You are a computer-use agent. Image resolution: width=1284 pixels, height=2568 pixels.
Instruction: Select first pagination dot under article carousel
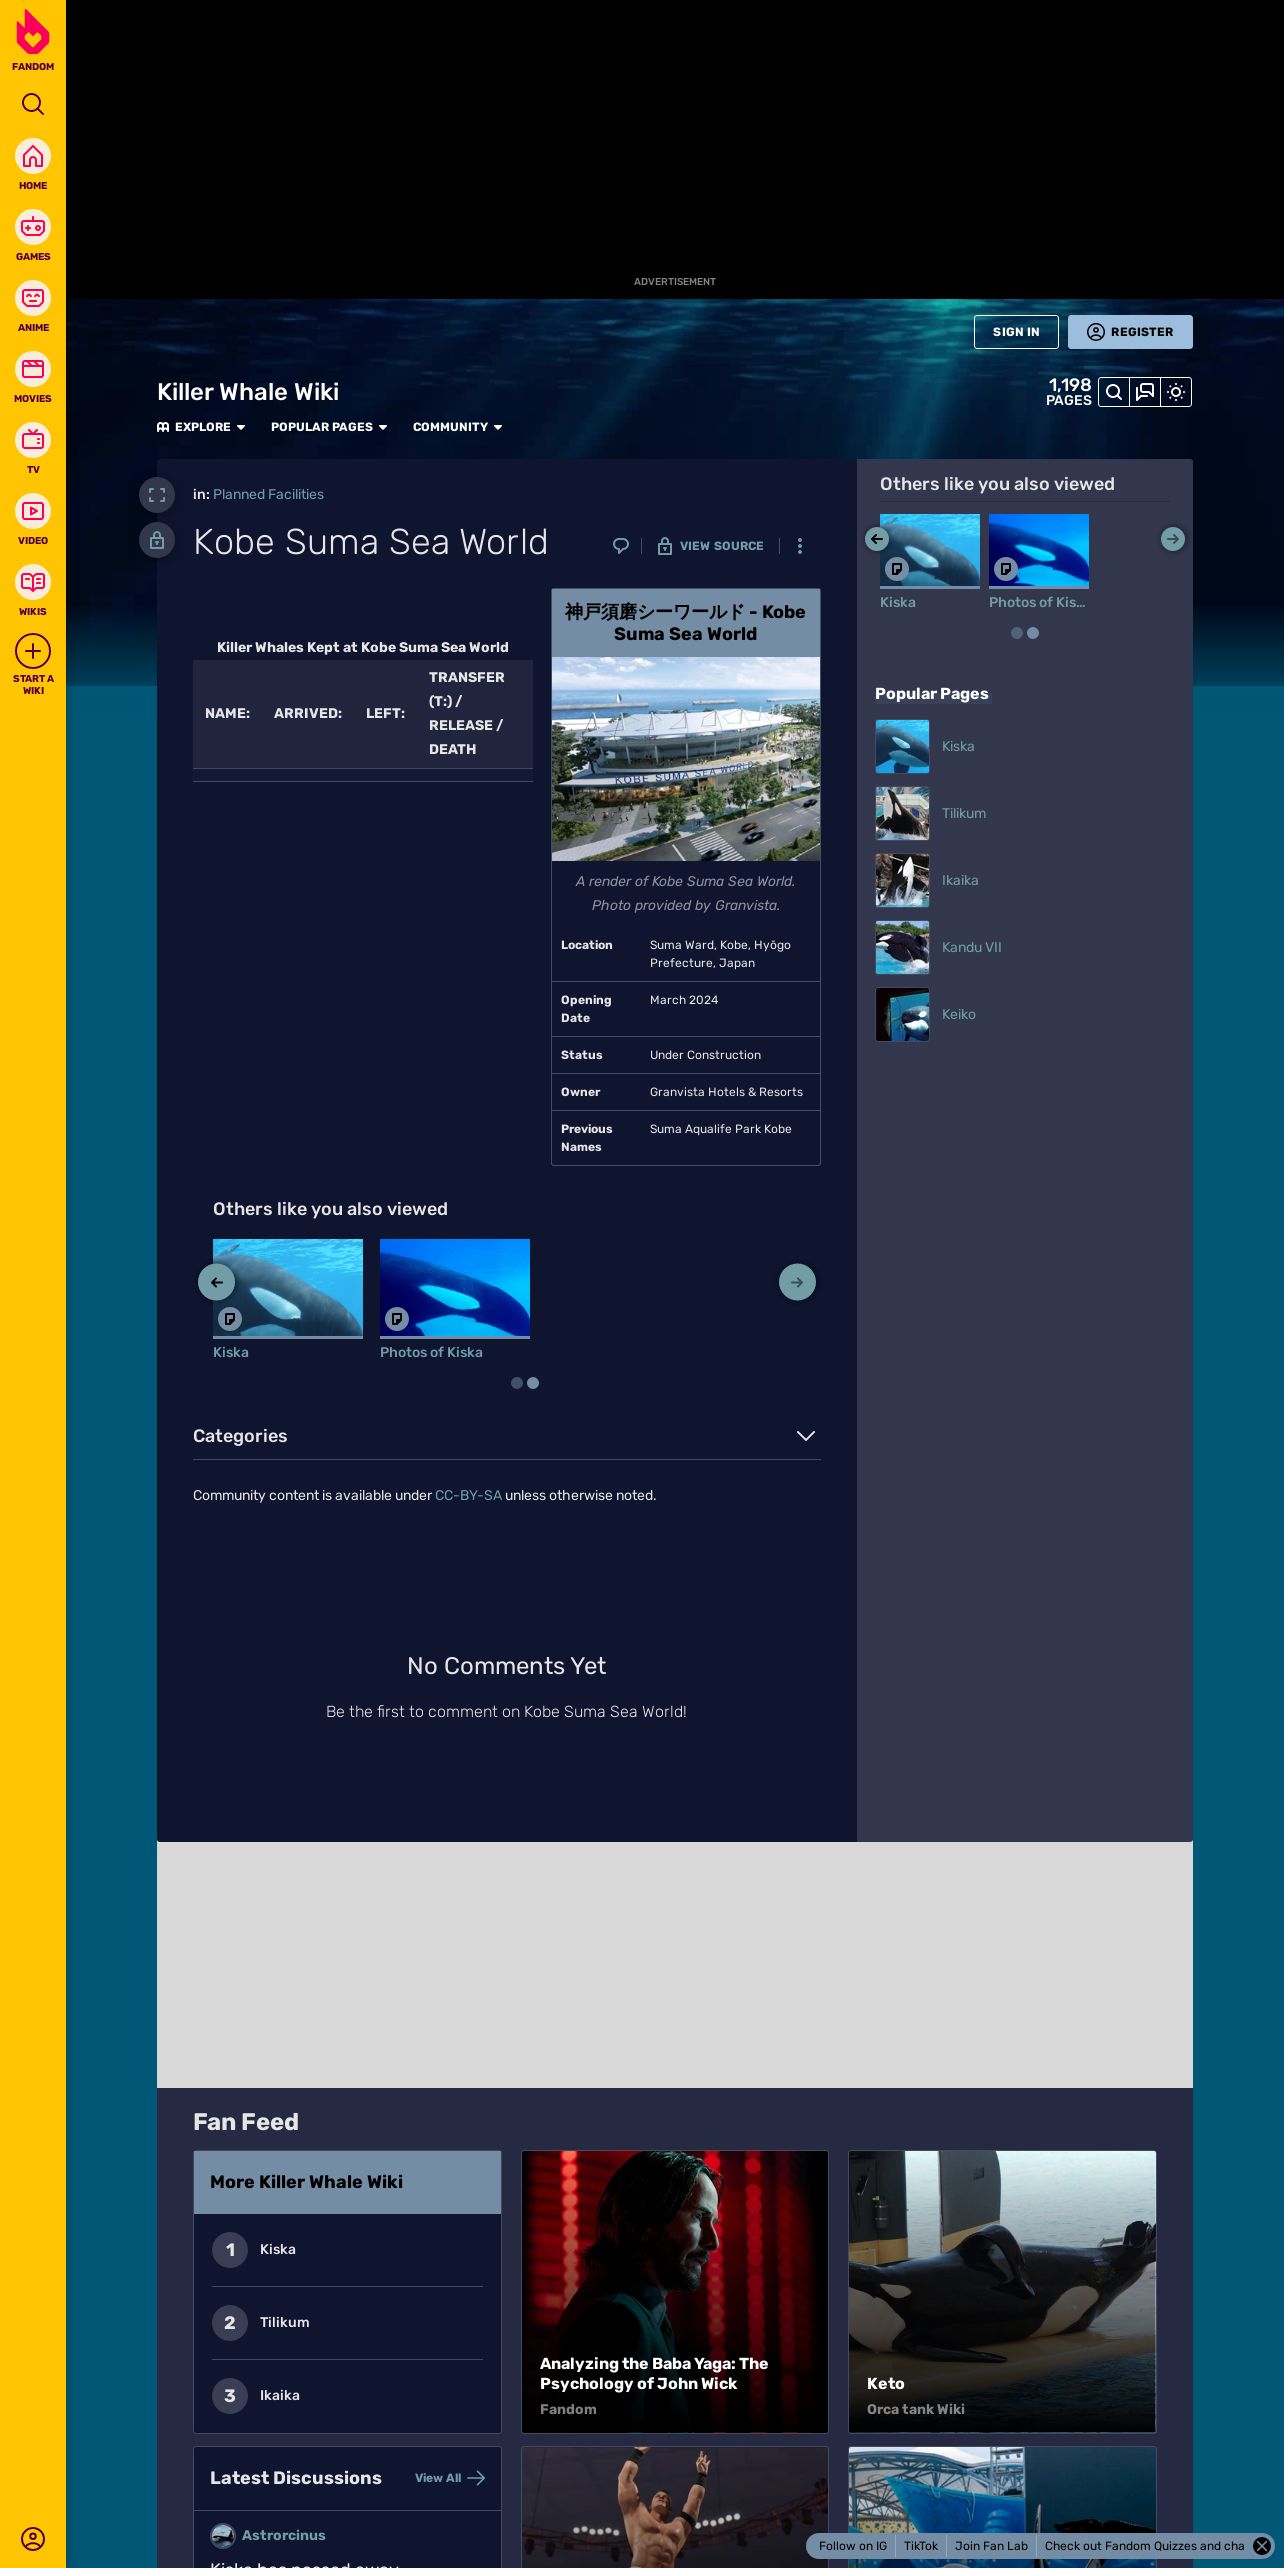pos(517,1383)
